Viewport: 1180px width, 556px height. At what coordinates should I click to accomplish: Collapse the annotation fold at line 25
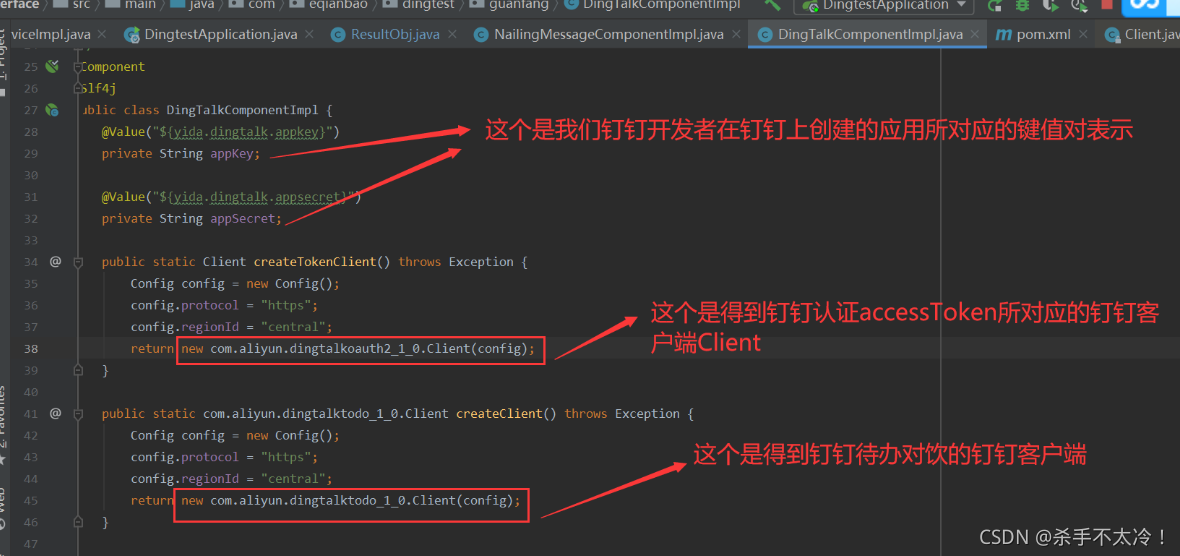(x=78, y=67)
